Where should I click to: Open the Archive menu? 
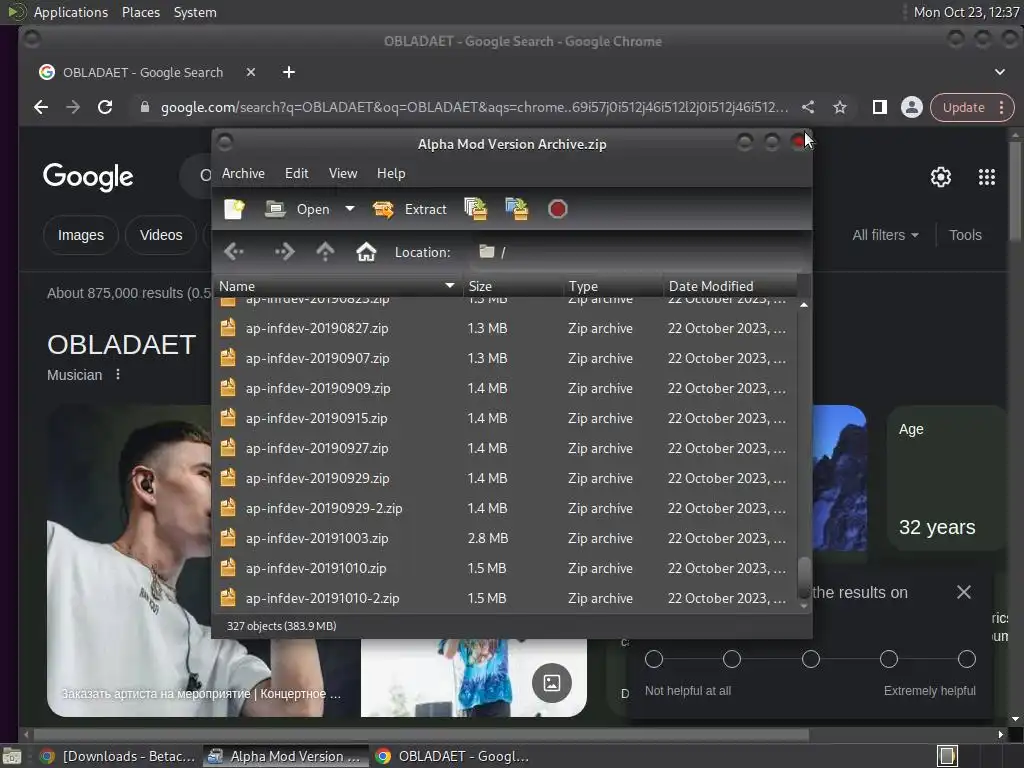[243, 173]
